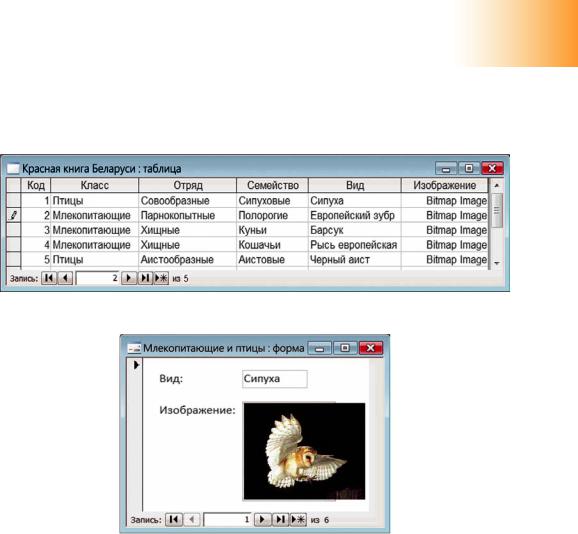The width and height of the screenshot is (578, 534).
Task: Maximize the Млекопитающие и птицы form window
Action: 345,348
